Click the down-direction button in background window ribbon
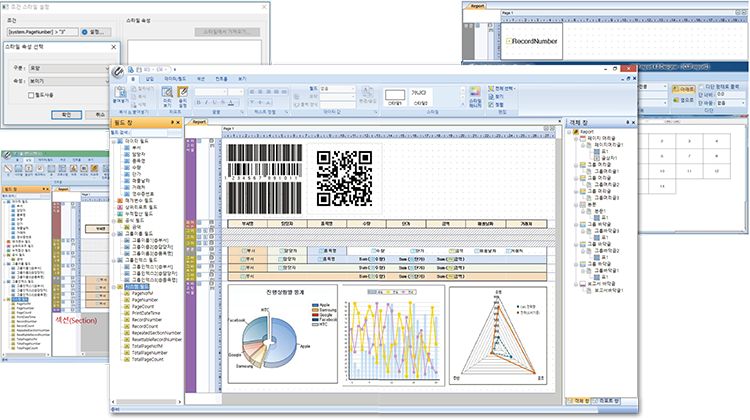The width and height of the screenshot is (750, 420). [x=684, y=89]
